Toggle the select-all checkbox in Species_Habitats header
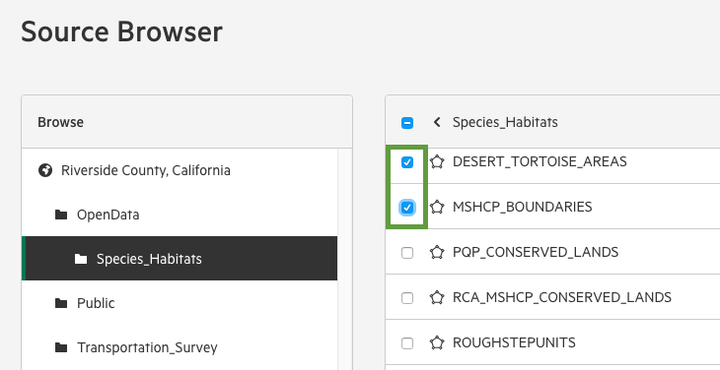The width and height of the screenshot is (720, 370). (407, 123)
